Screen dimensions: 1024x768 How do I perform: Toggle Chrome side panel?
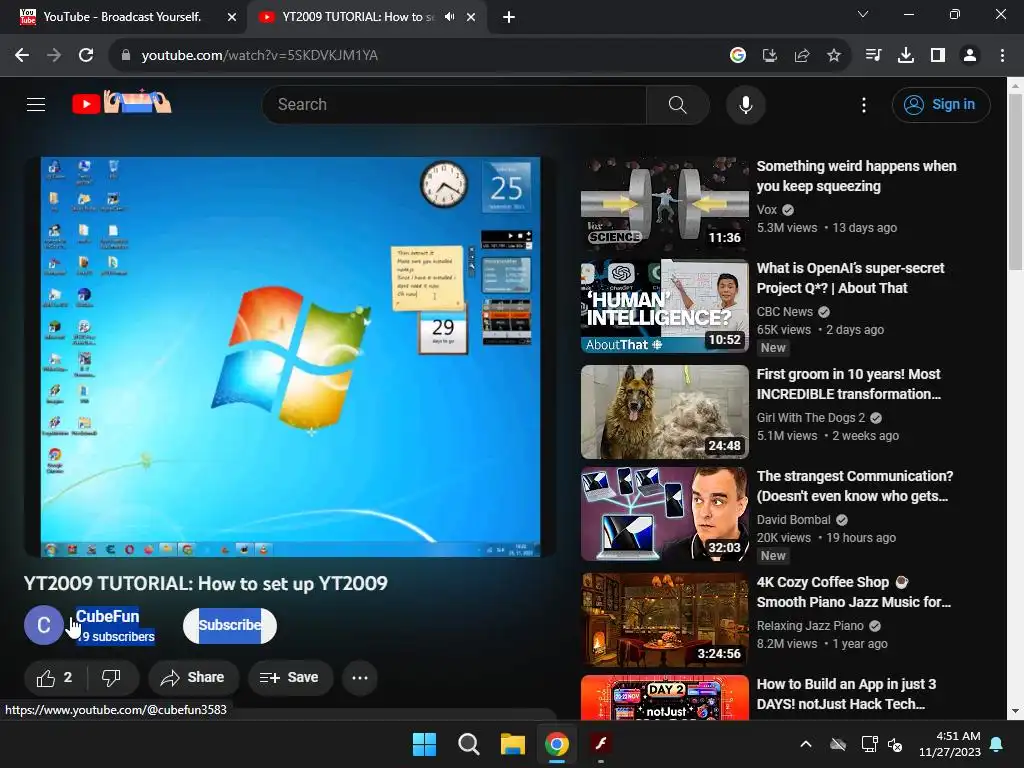[938, 56]
